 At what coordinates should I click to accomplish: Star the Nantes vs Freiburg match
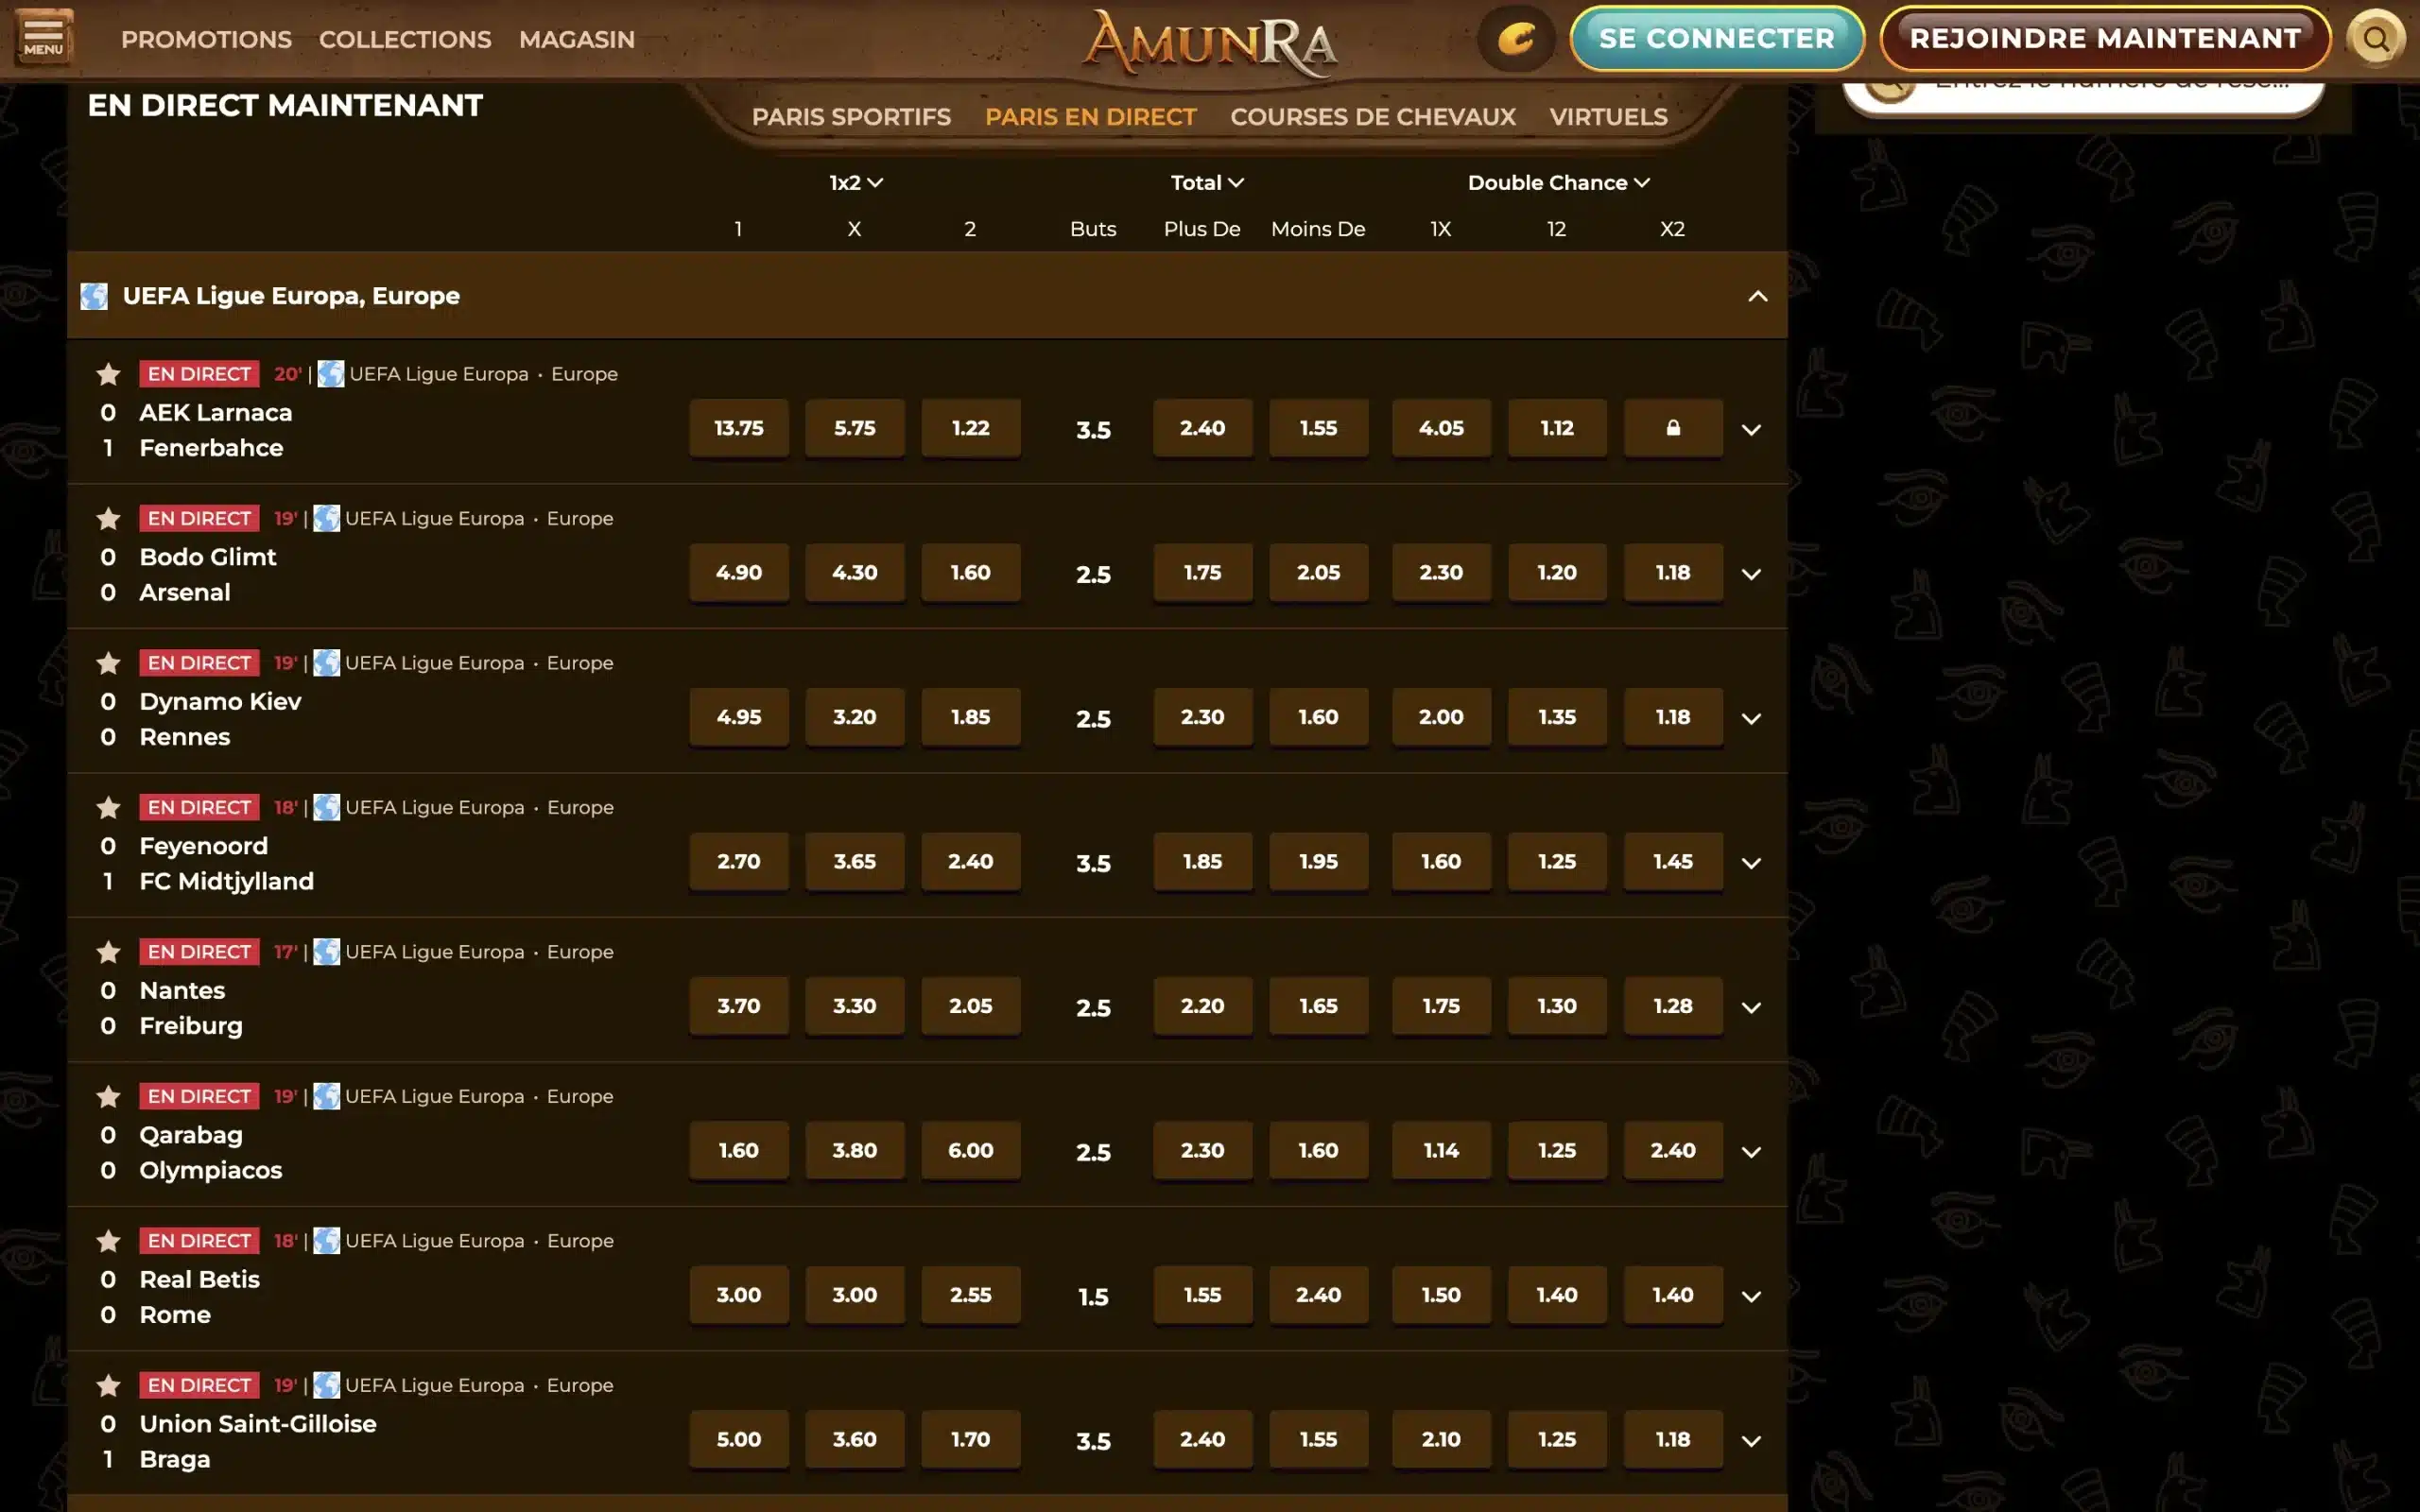(x=108, y=952)
